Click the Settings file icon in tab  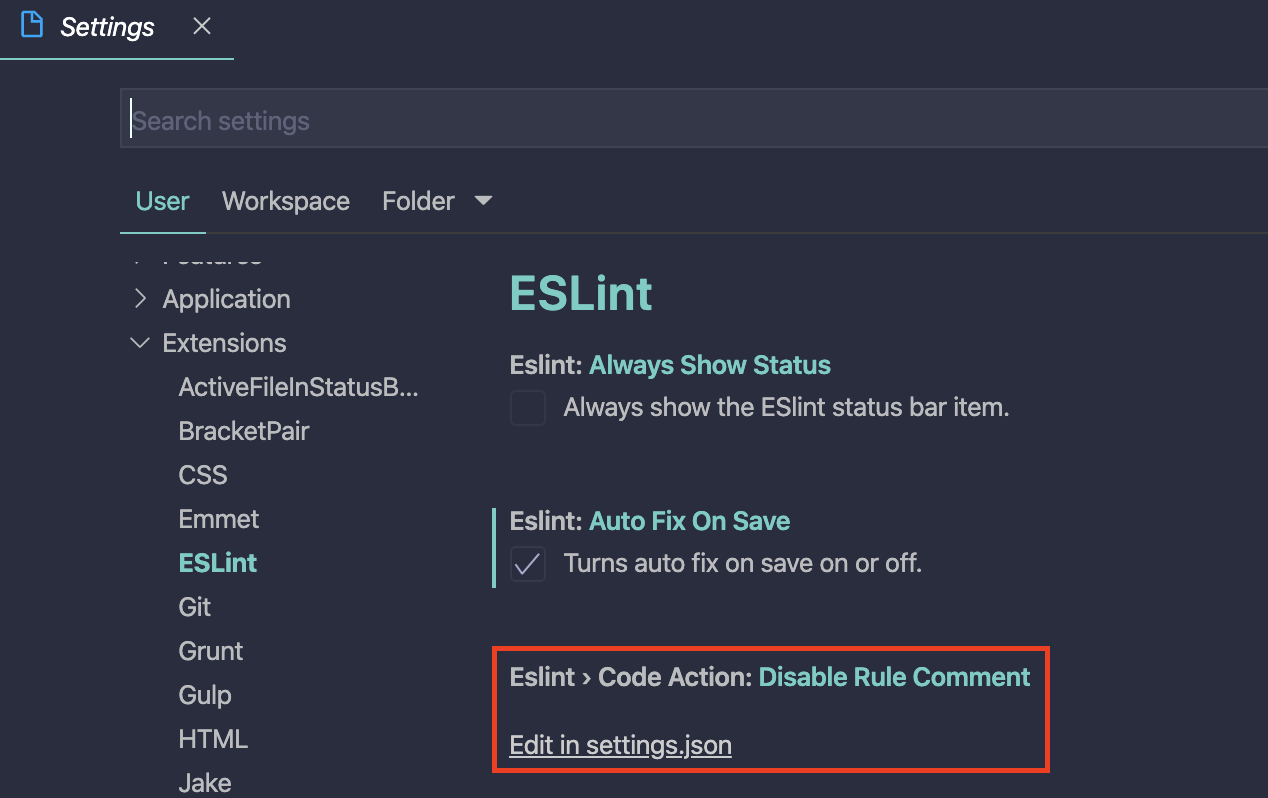pyautogui.click(x=32, y=26)
